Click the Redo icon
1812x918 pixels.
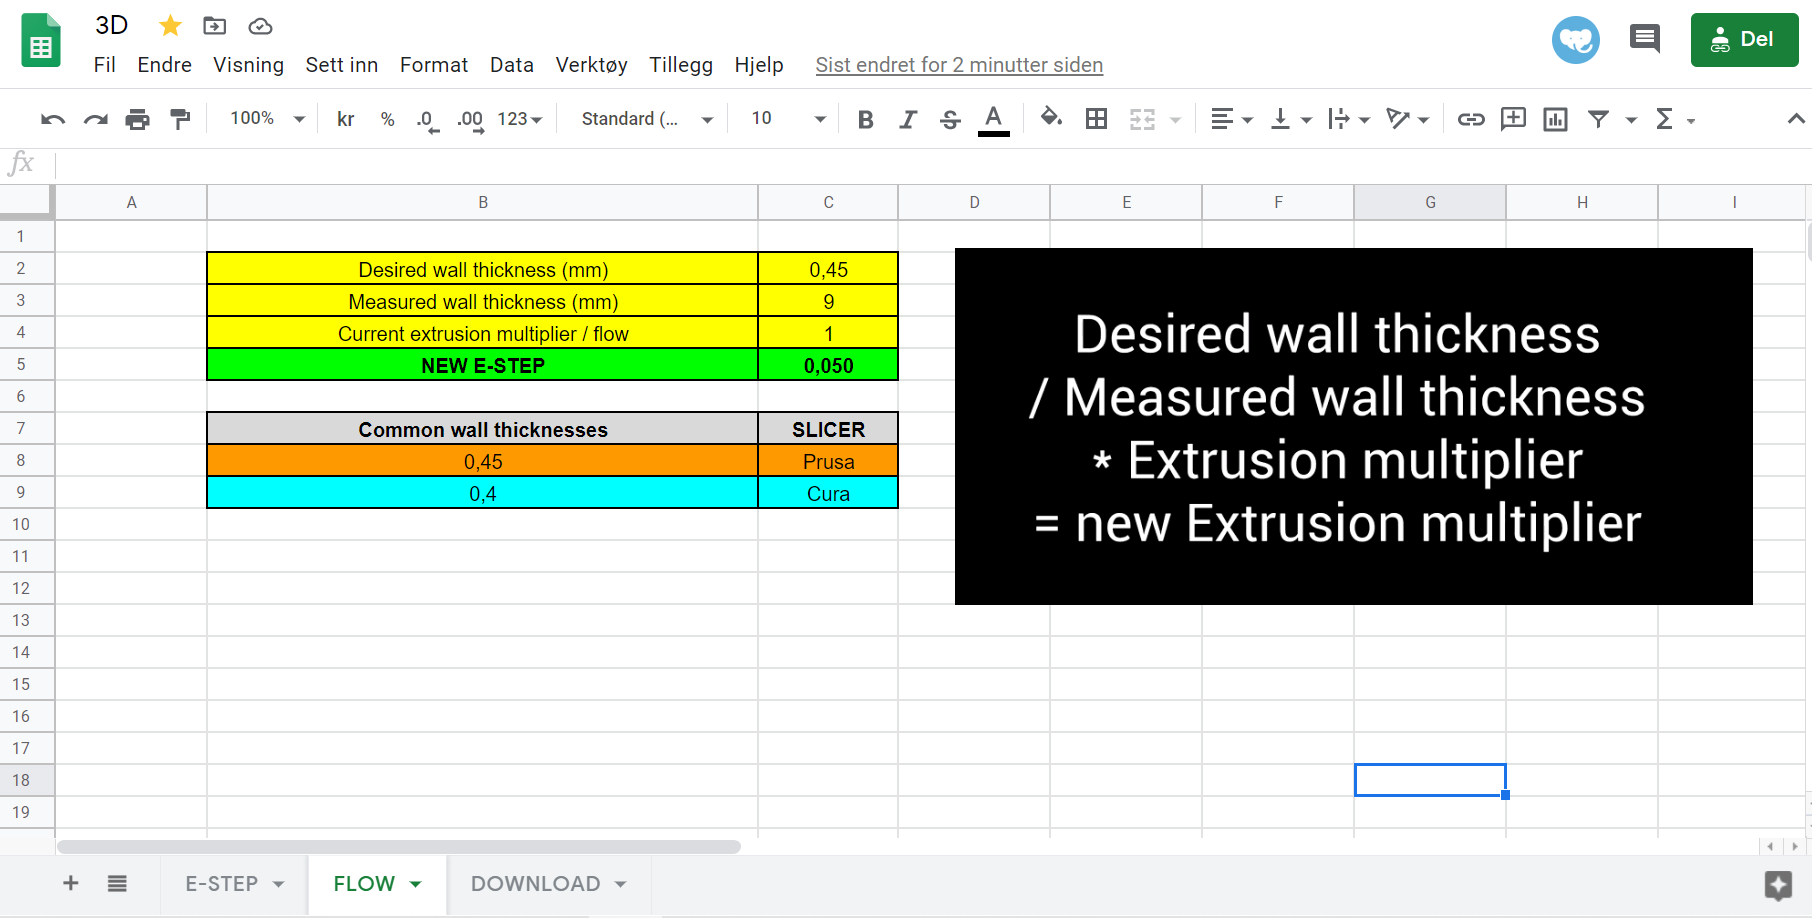click(95, 119)
